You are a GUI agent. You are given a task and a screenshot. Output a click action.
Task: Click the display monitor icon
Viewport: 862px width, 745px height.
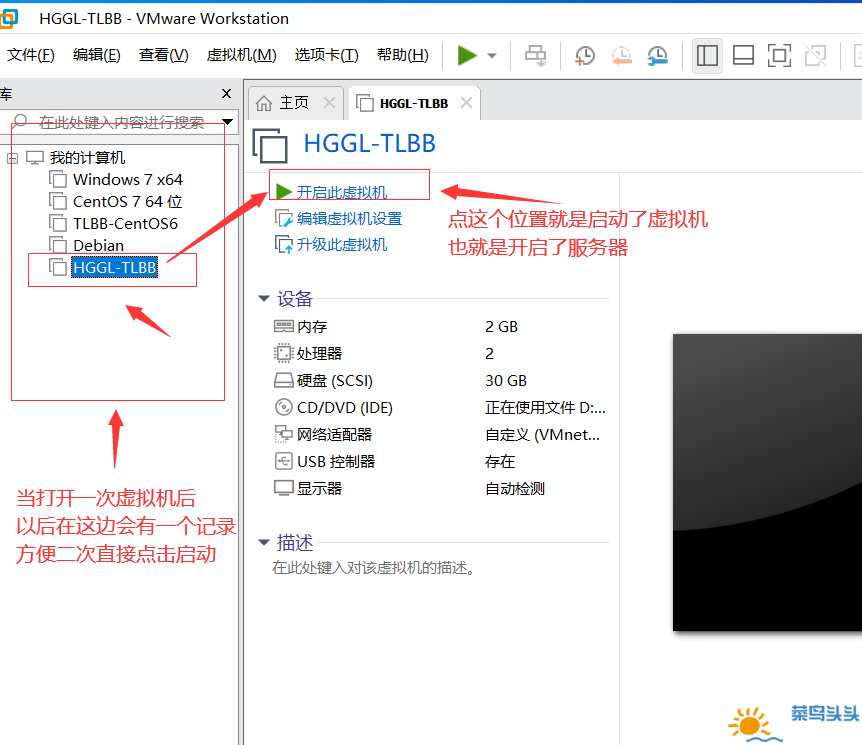coord(284,488)
